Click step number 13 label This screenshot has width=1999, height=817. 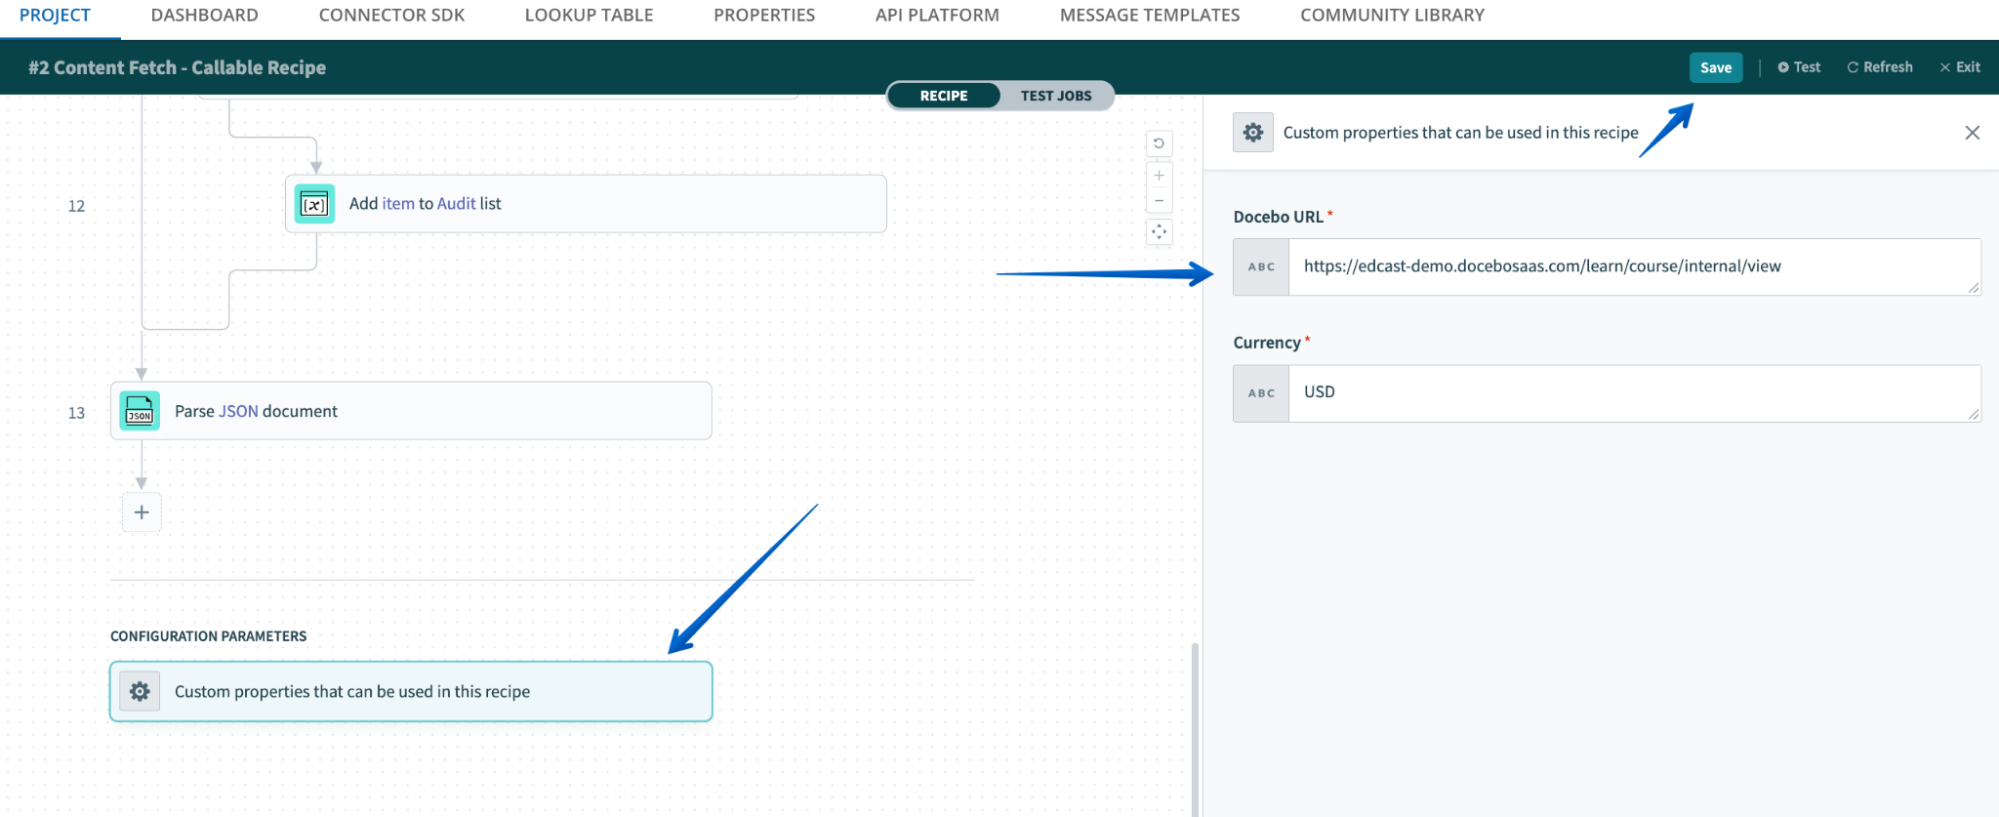(x=76, y=413)
